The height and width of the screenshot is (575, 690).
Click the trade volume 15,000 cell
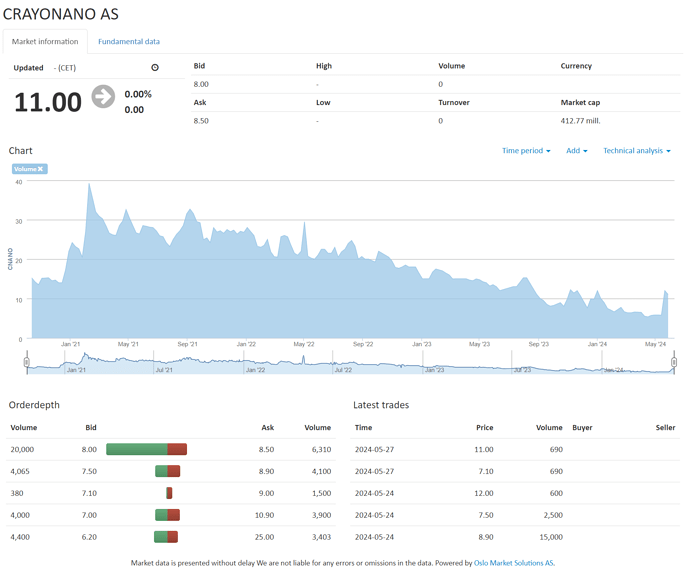(x=551, y=537)
